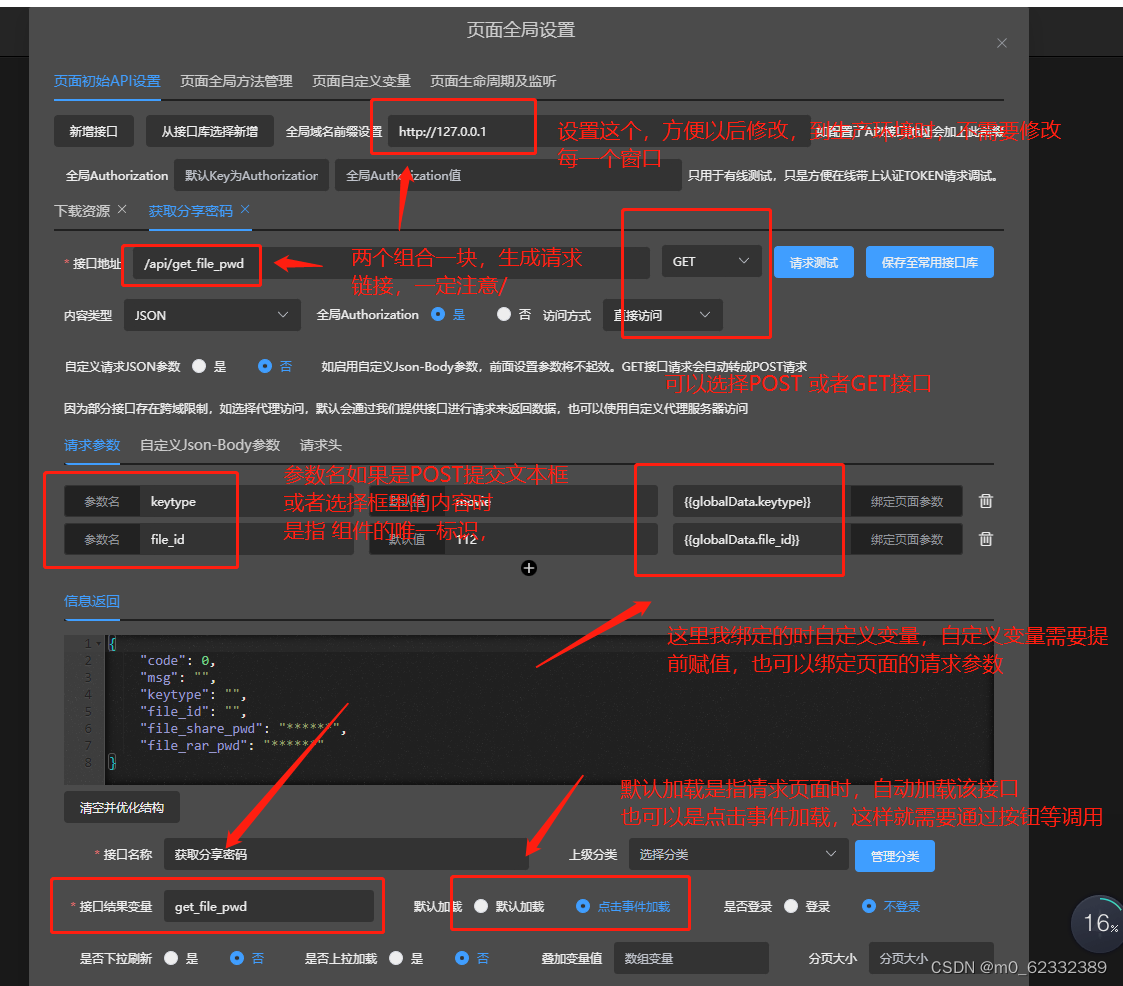Open the 获取分享密码 interface tab
The width and height of the screenshot is (1123, 986).
[191, 211]
